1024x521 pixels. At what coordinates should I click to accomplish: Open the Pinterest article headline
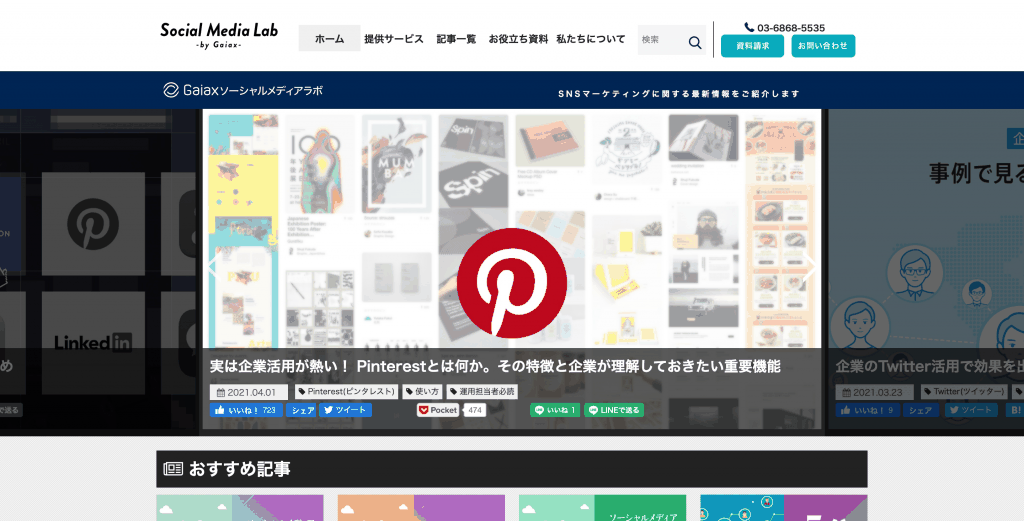click(x=495, y=366)
